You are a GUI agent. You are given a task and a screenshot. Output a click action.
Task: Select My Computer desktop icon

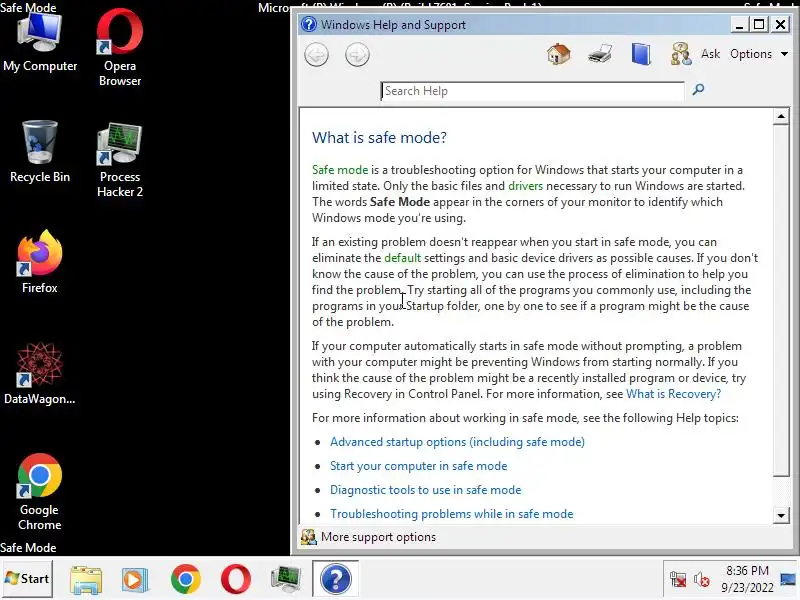[40, 41]
